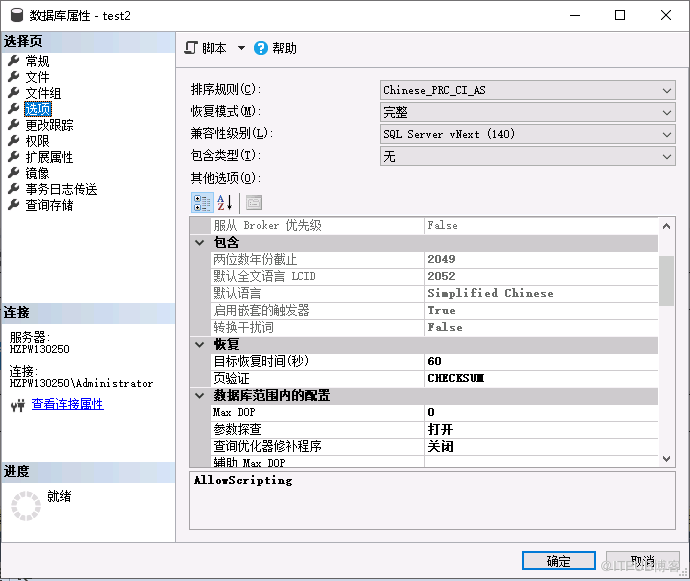
Task: Collapse the 数据库范围内的配置 section
Action: click(x=200, y=396)
